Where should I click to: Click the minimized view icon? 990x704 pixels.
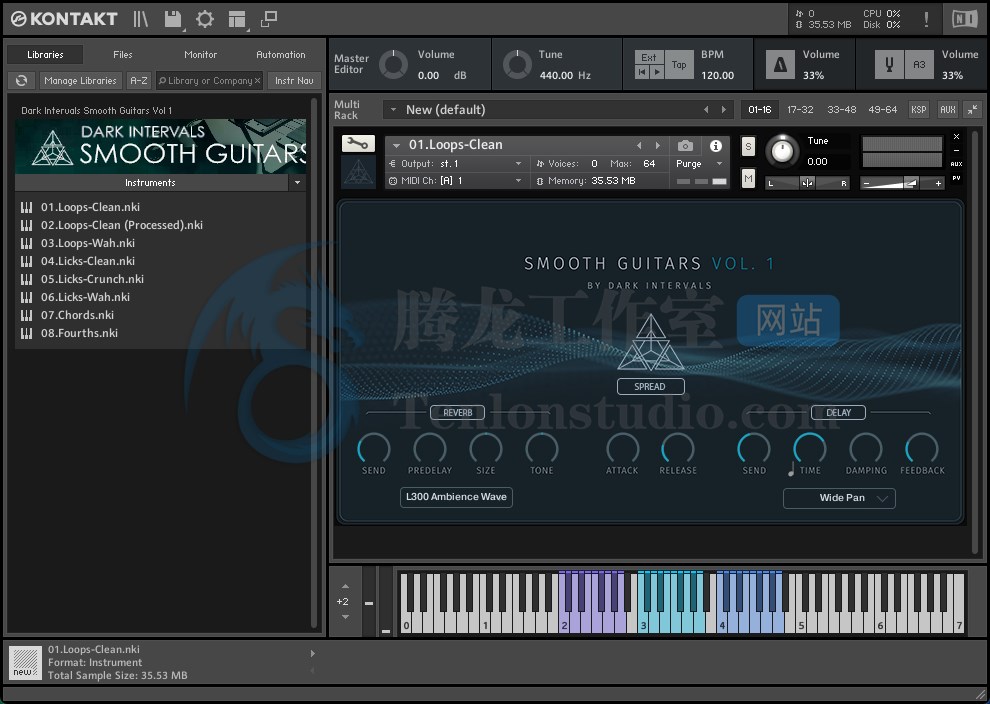269,19
